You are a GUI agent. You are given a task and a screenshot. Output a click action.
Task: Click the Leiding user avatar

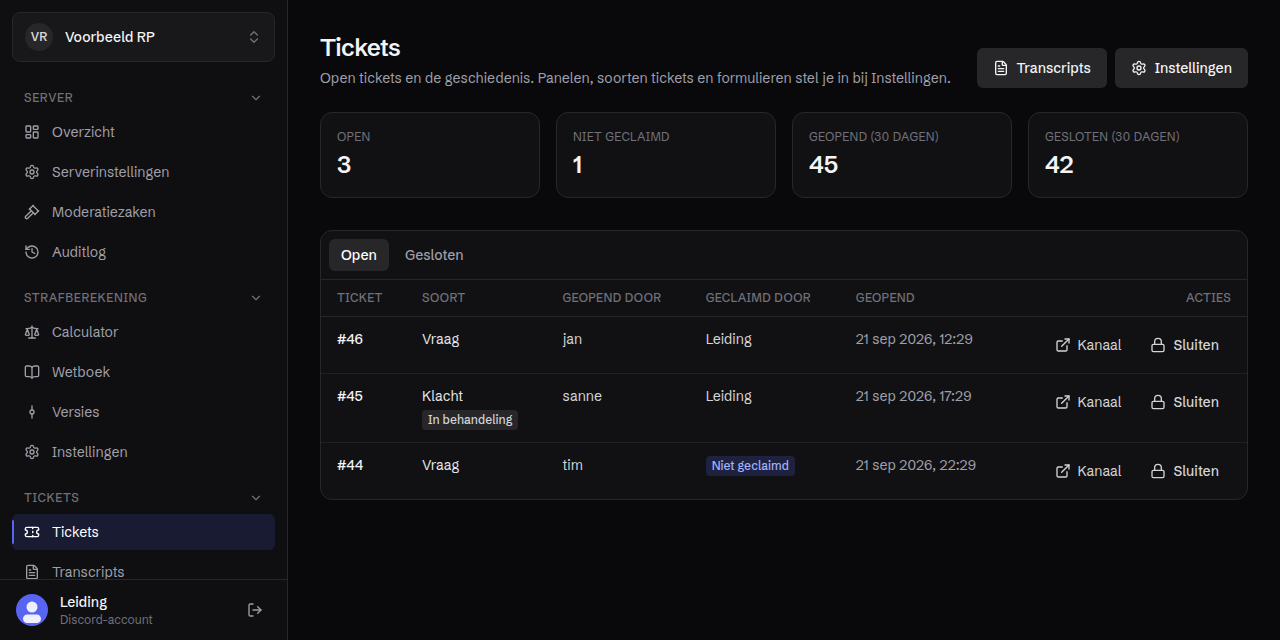32,610
